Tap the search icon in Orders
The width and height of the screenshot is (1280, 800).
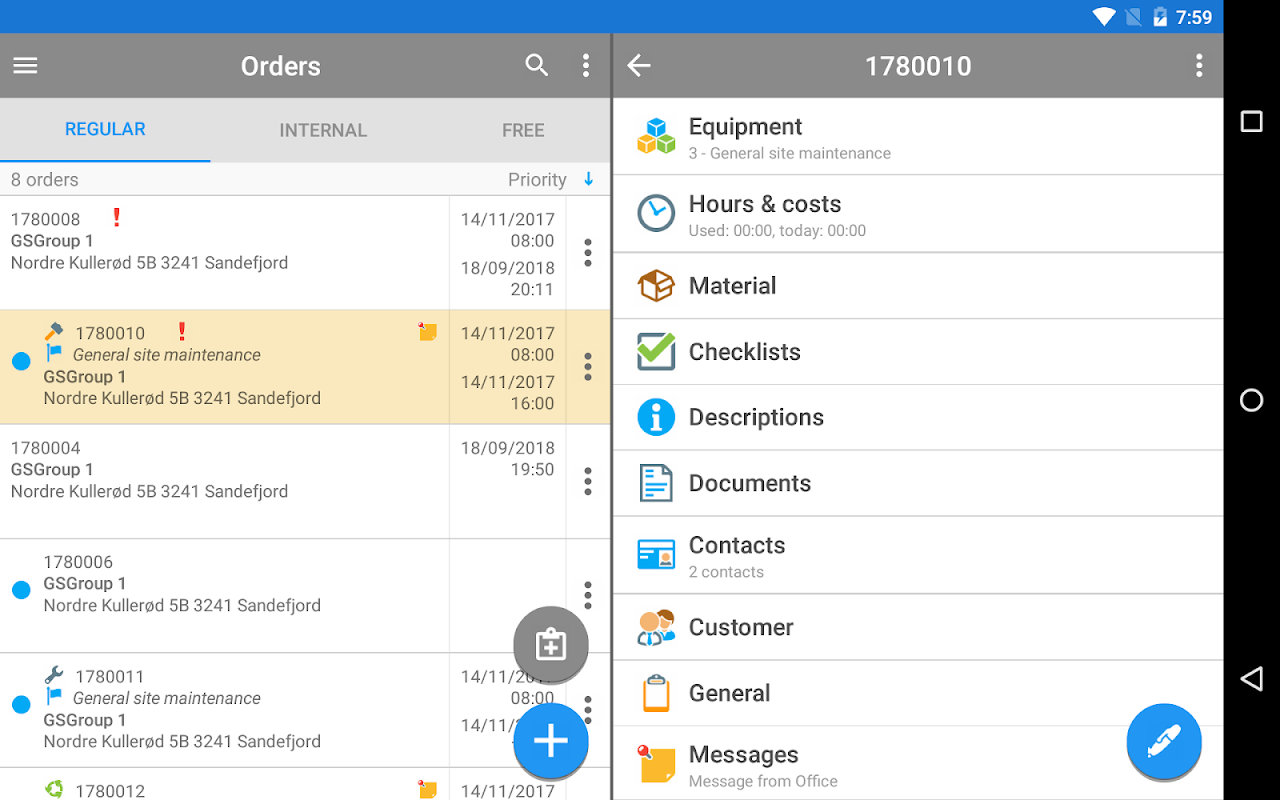pos(537,66)
